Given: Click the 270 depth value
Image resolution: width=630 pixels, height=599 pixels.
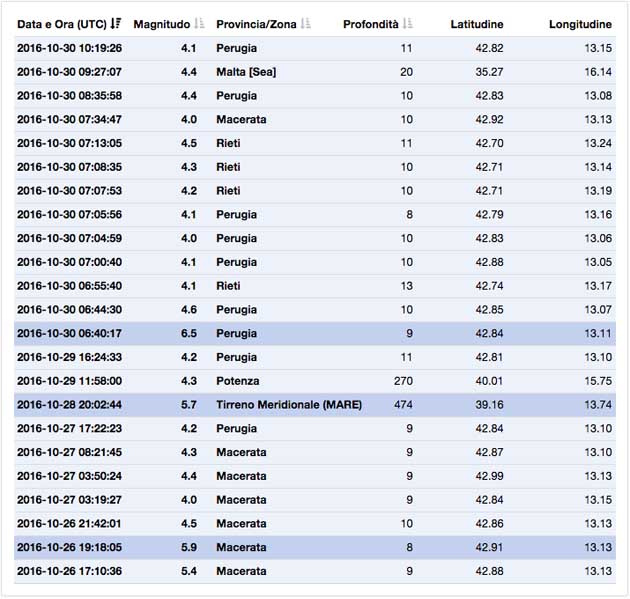Looking at the screenshot, I should (x=403, y=381).
